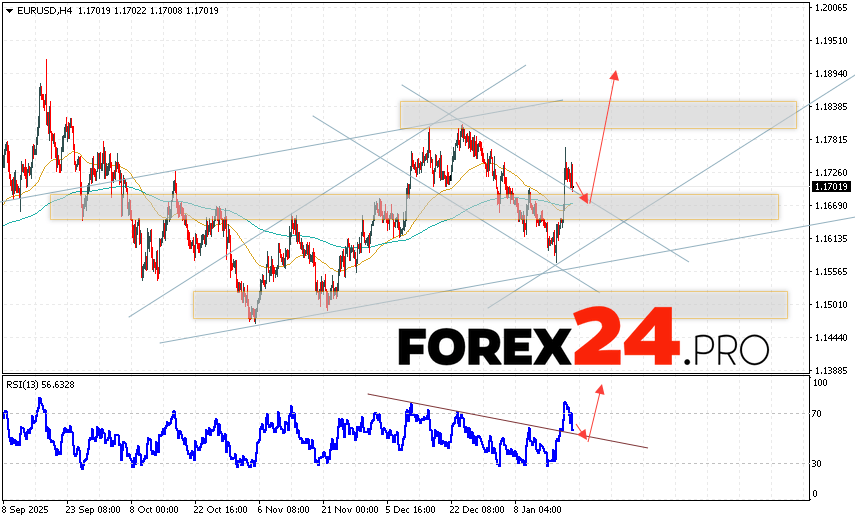The image size is (855, 521).
Task: Click the RSI(13) 56.6328 indicator label
Action: (x=39, y=384)
